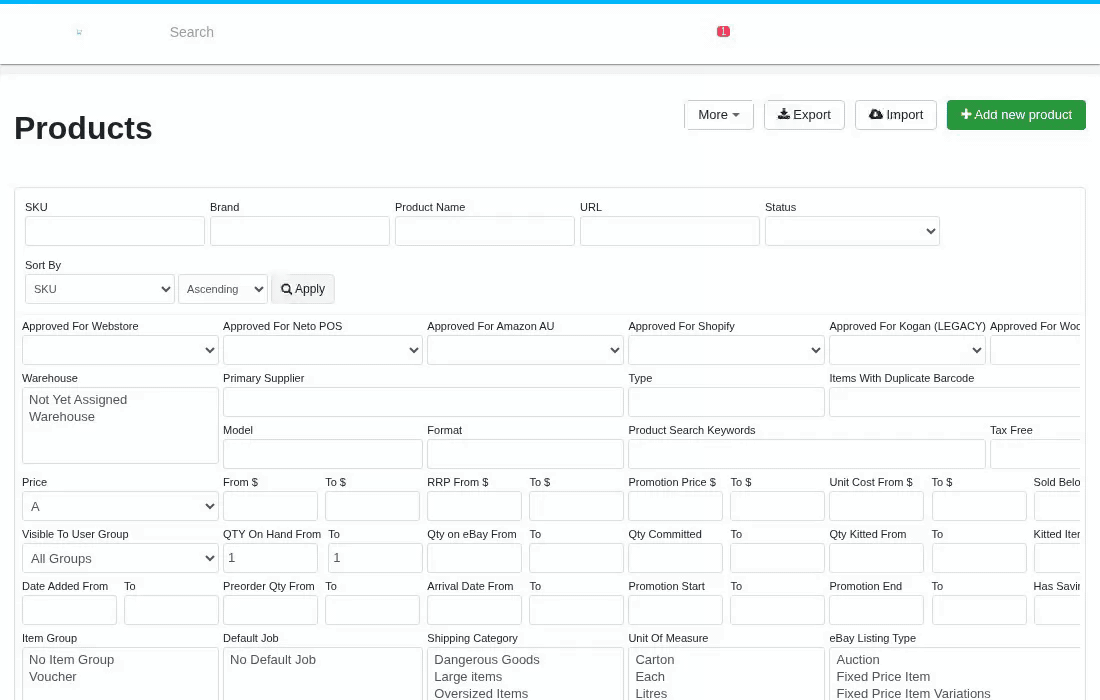Viewport: 1100px width, 700px height.
Task: Open Visible To User Group dropdown
Action: (121, 558)
